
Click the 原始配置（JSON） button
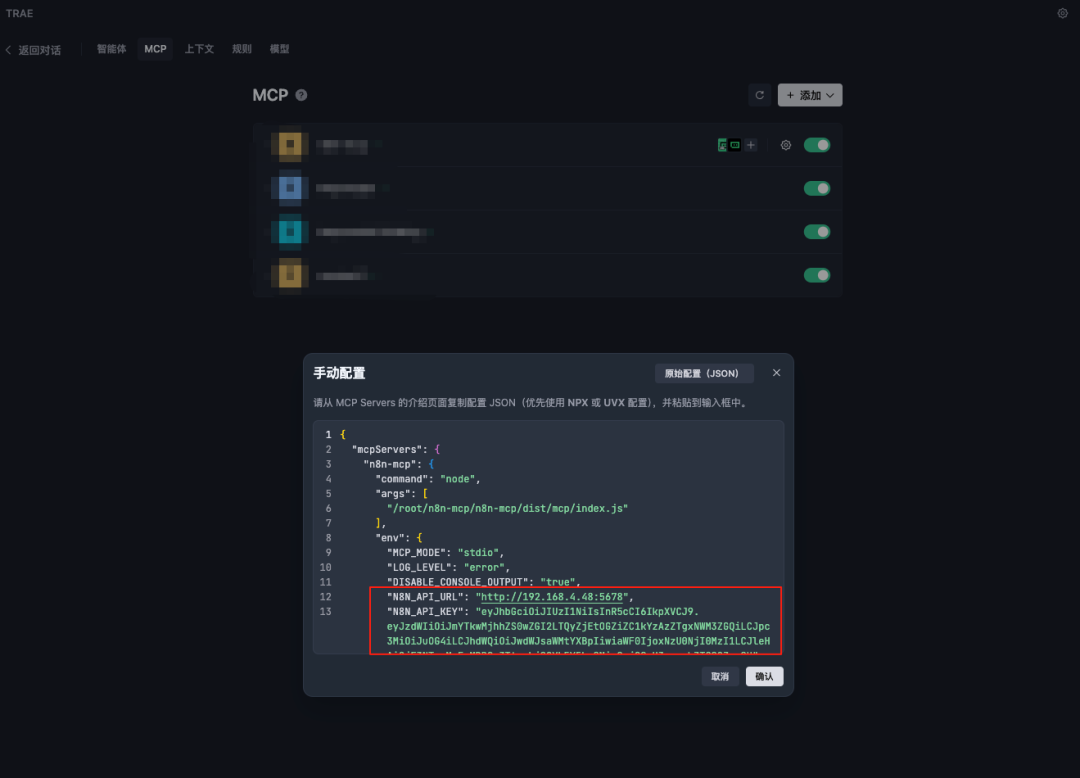[x=704, y=372]
